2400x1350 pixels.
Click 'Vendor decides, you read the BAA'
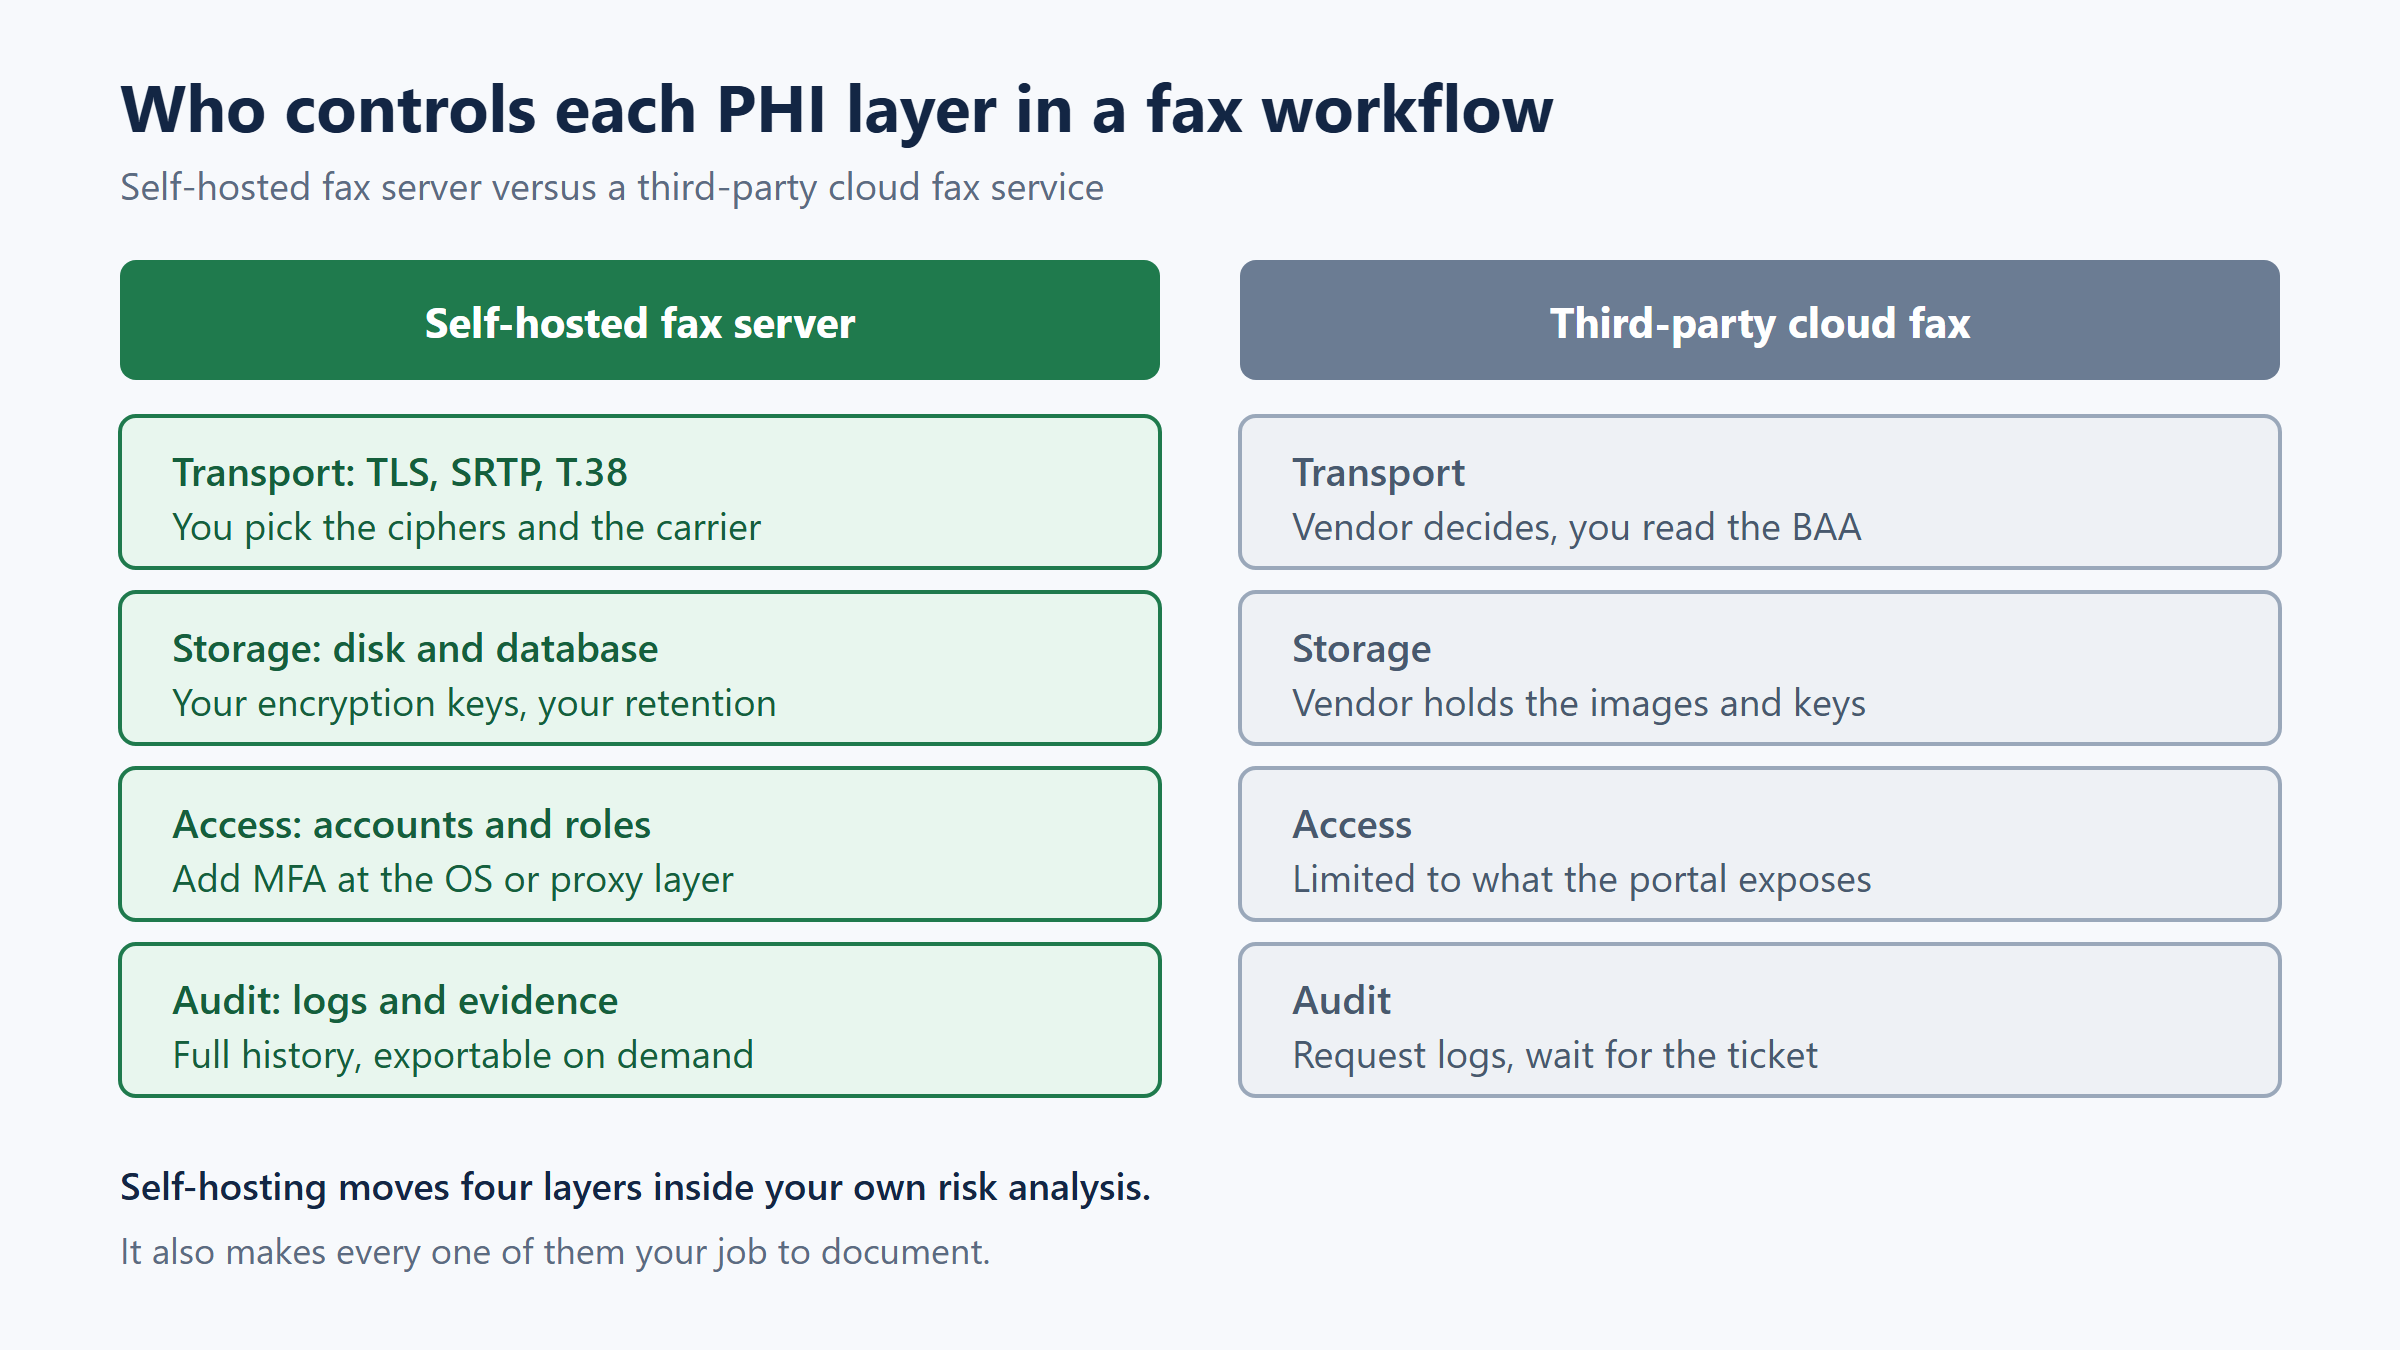1577,528
